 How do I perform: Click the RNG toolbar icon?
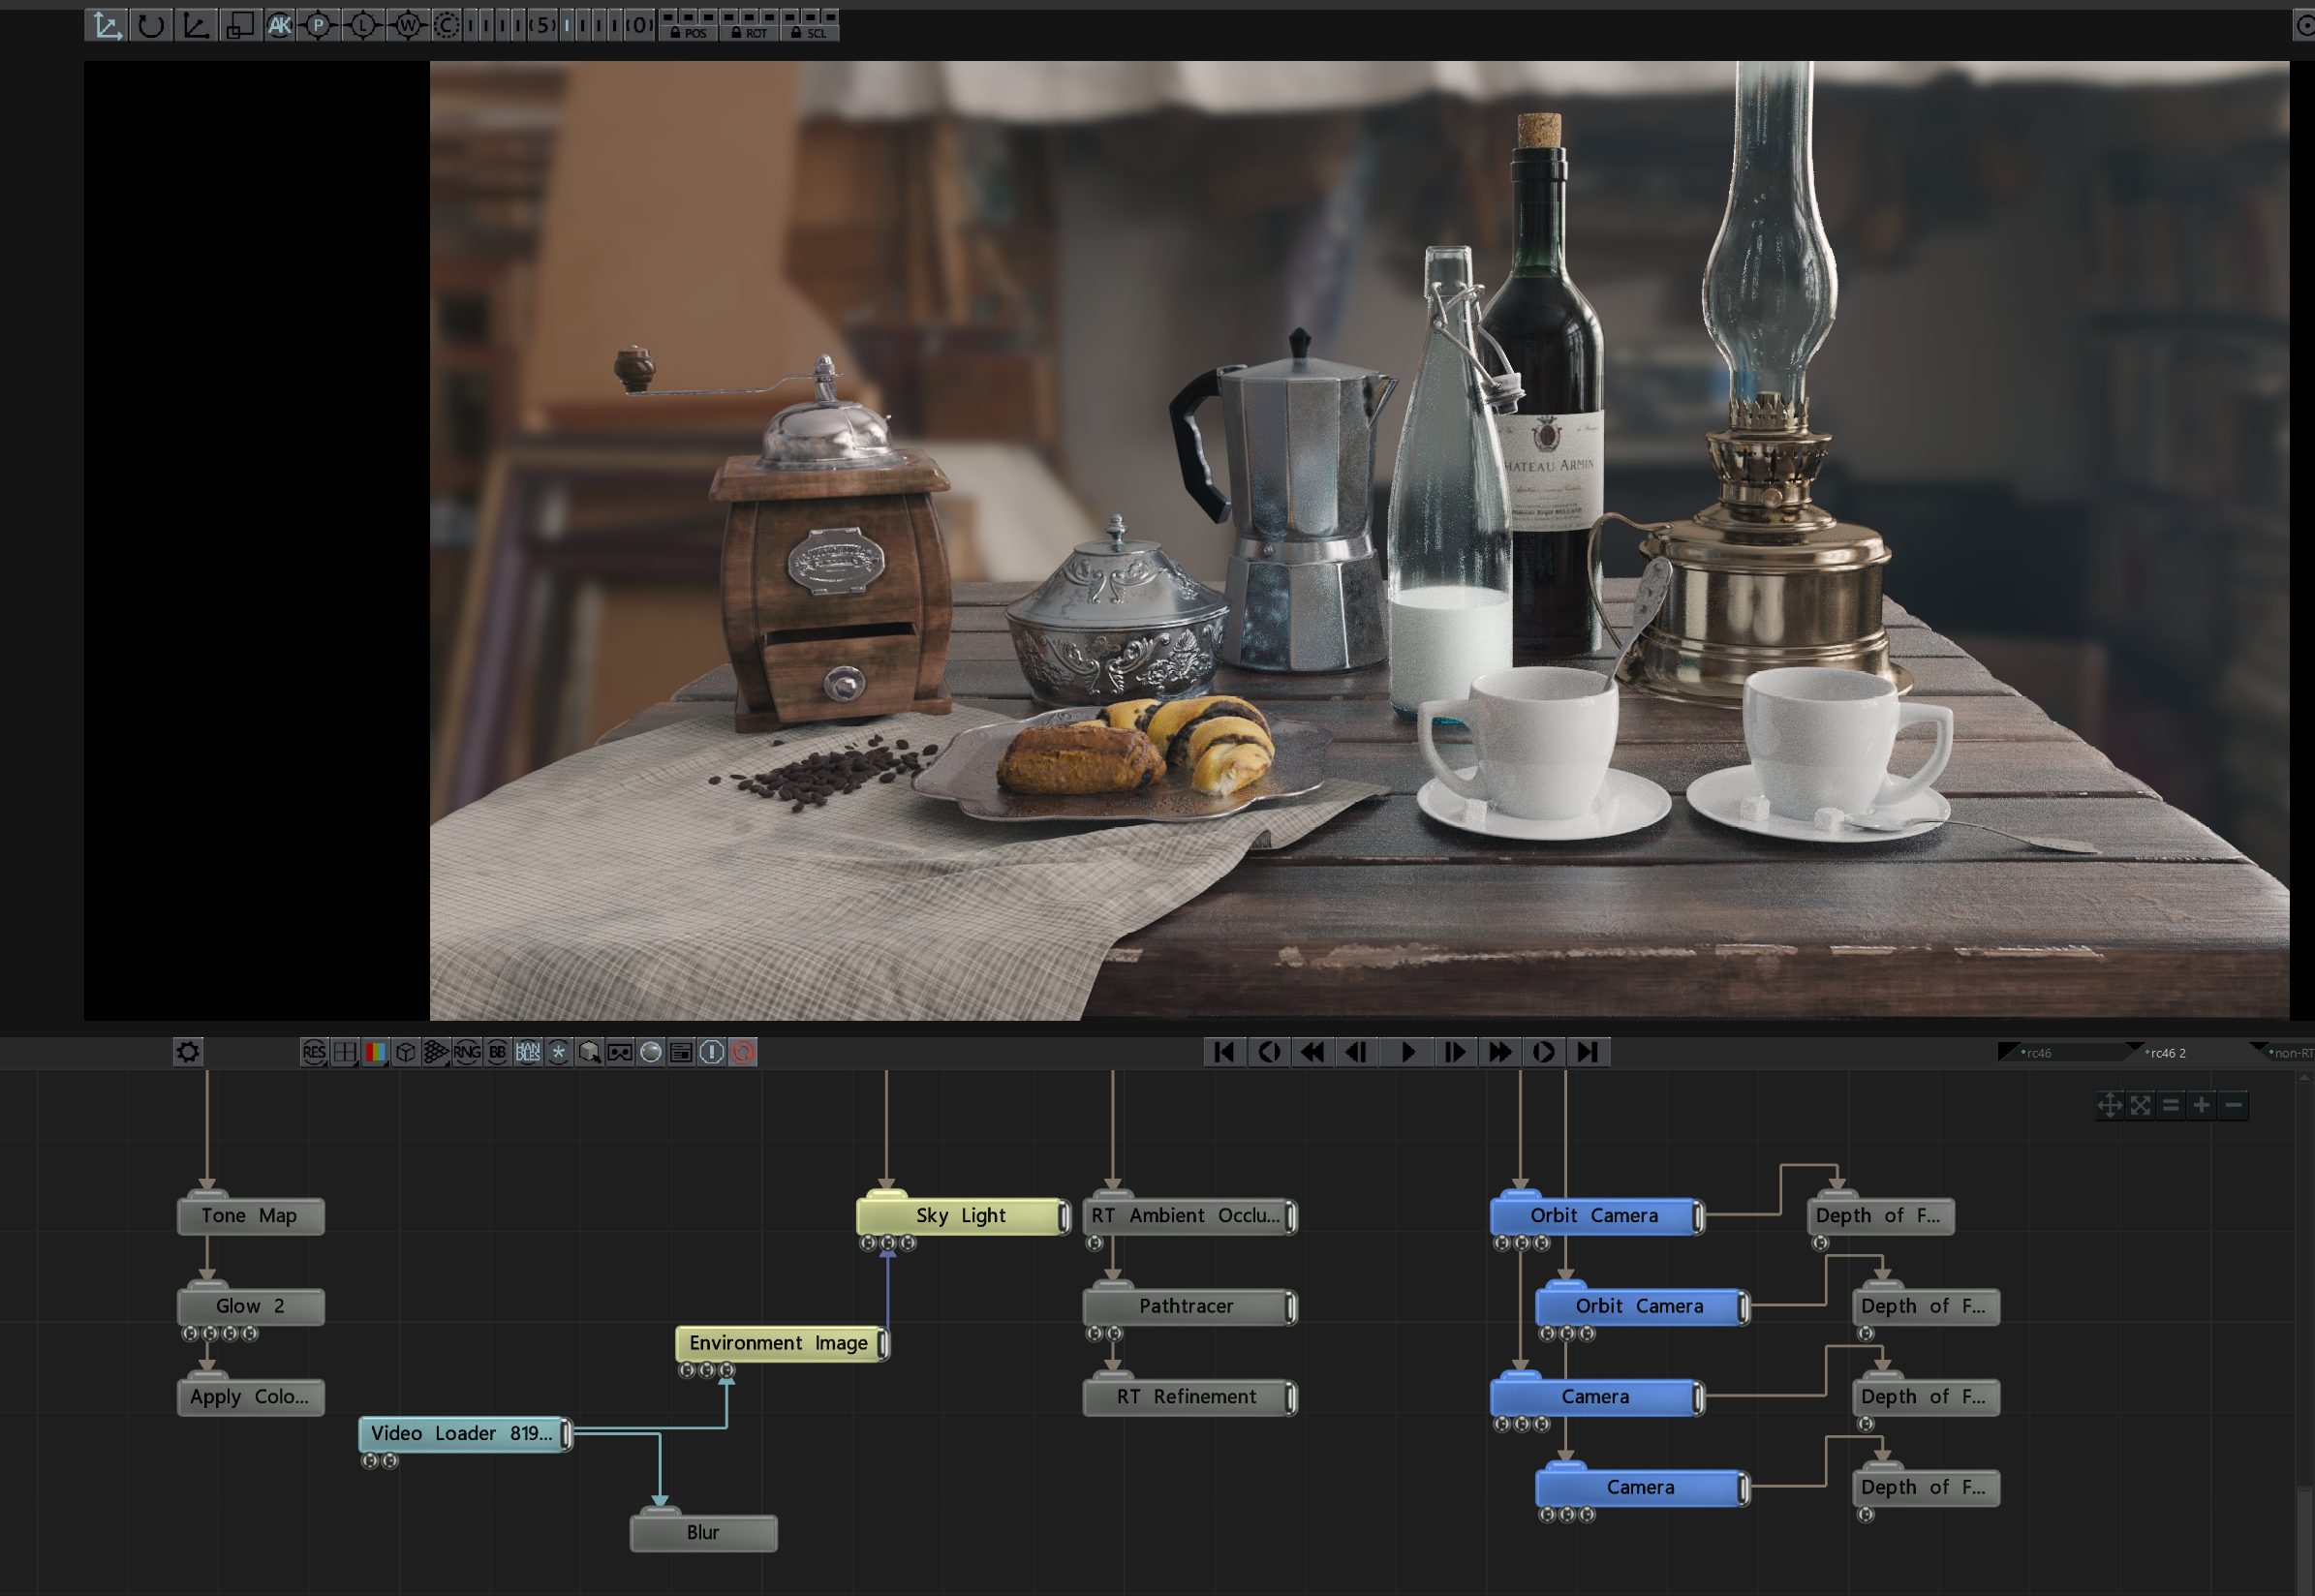(466, 1052)
